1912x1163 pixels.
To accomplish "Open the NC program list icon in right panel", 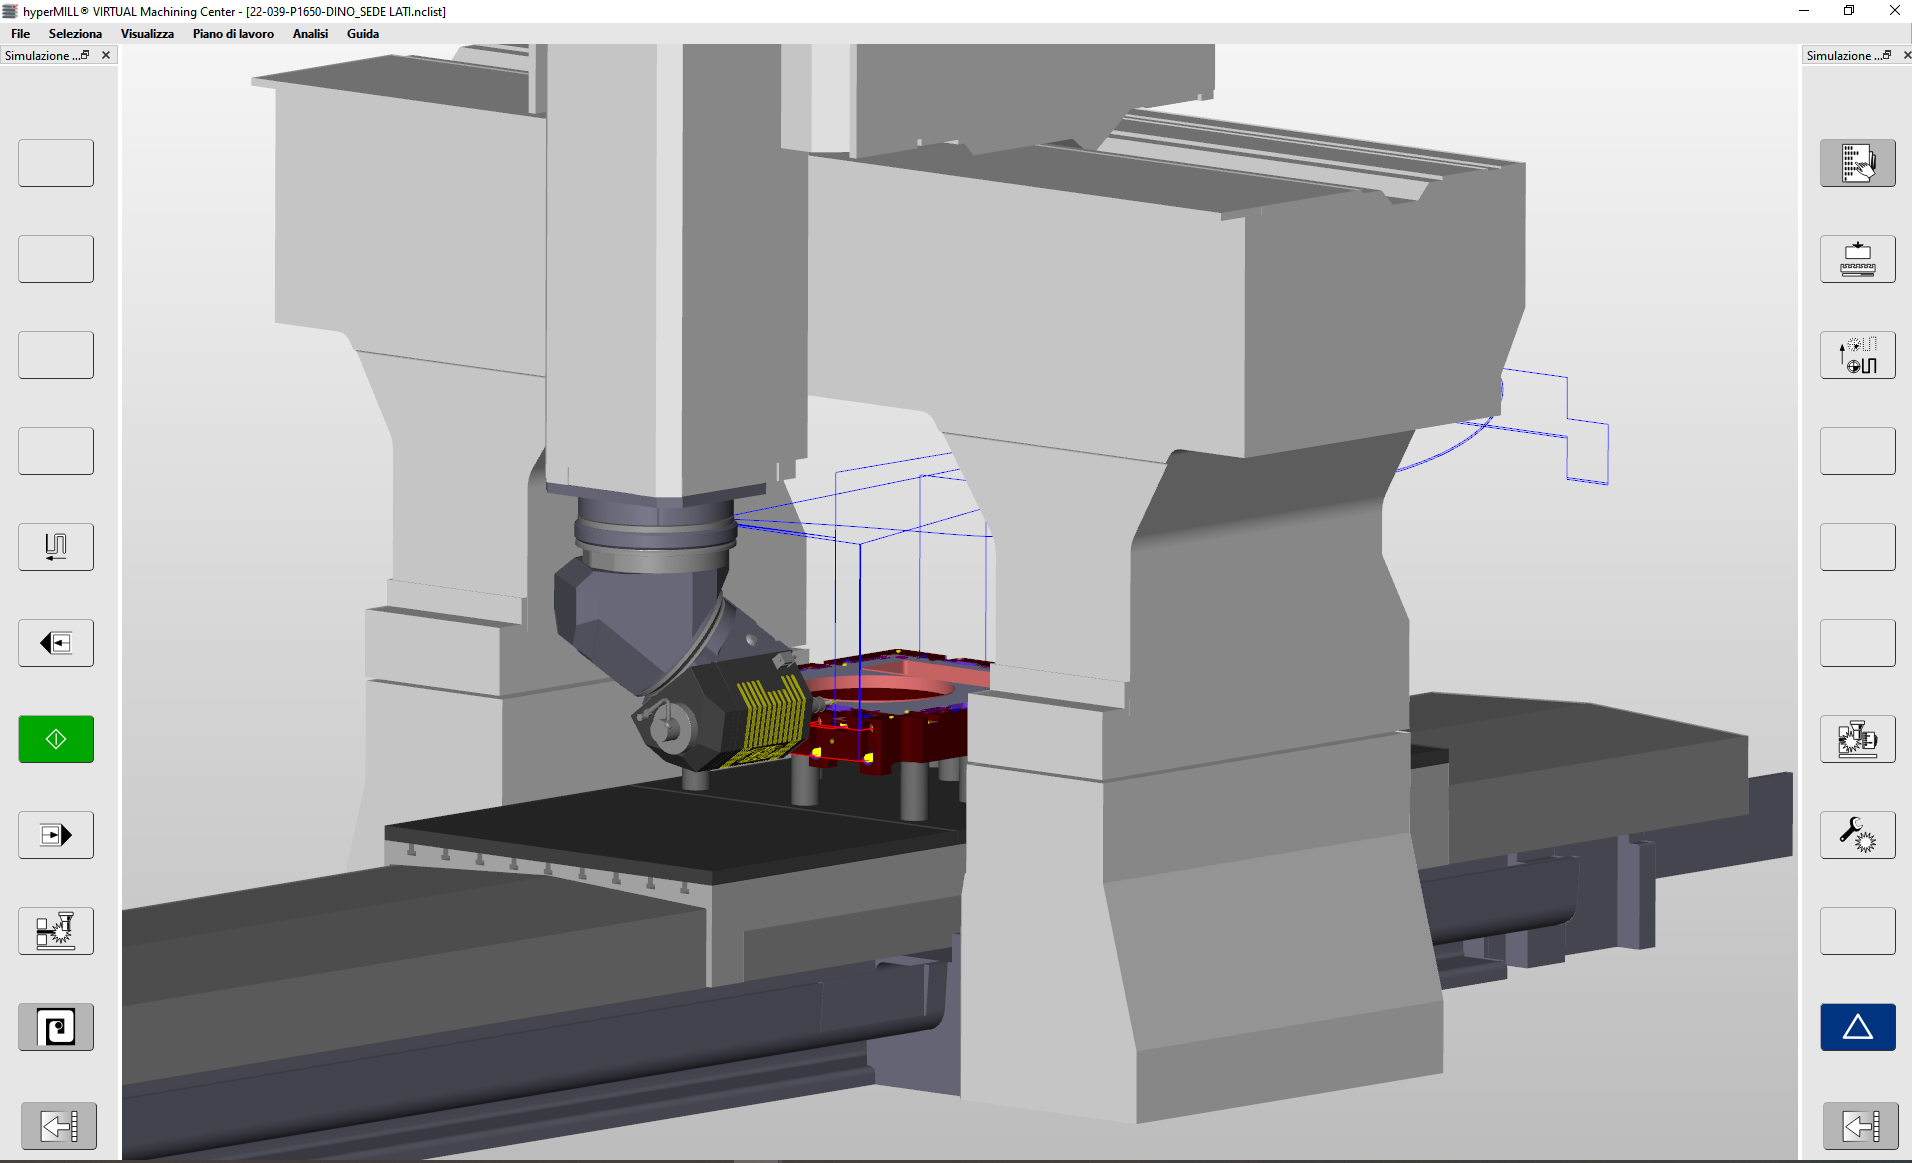I will pos(1858,163).
